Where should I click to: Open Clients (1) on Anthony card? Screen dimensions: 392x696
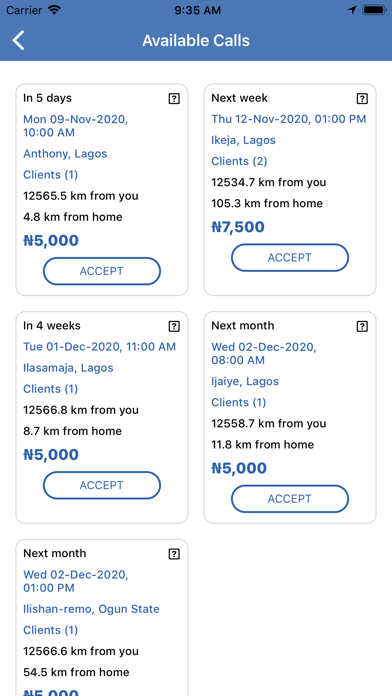(51, 175)
